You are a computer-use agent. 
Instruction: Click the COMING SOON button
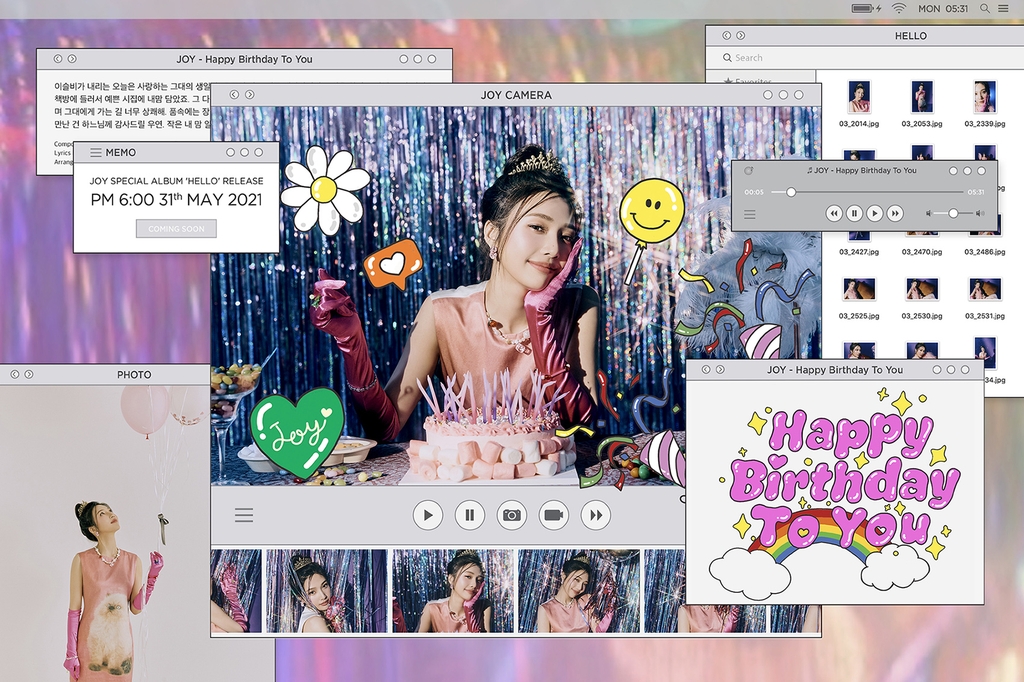(176, 229)
